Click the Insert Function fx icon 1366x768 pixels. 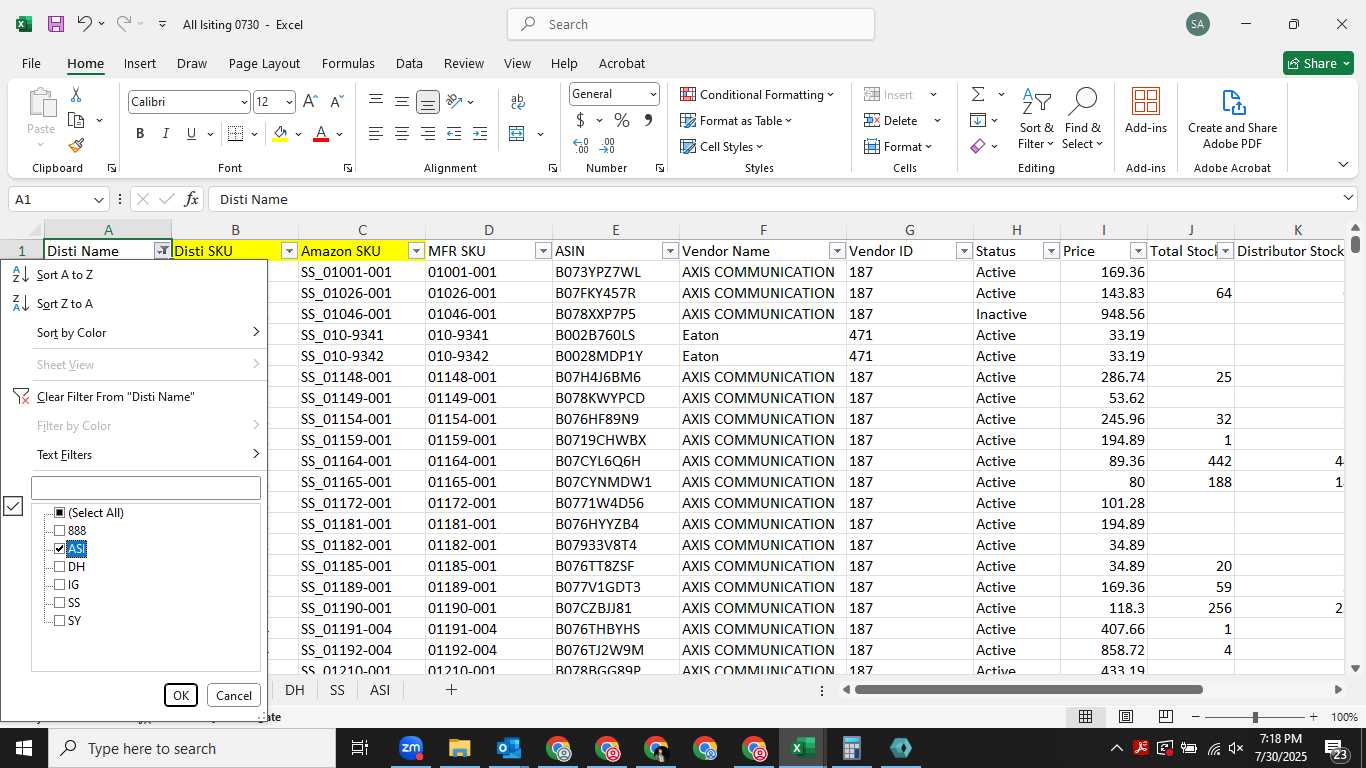192,199
